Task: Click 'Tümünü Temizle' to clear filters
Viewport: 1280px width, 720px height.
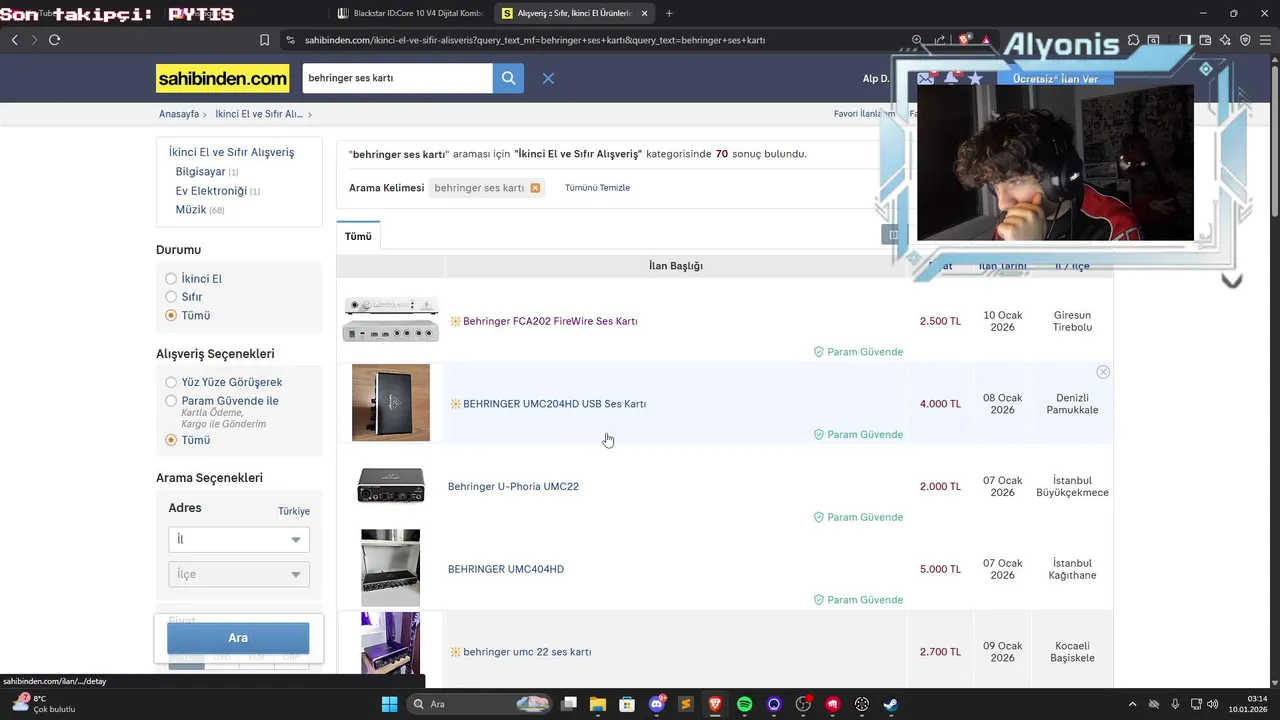Action: point(597,188)
